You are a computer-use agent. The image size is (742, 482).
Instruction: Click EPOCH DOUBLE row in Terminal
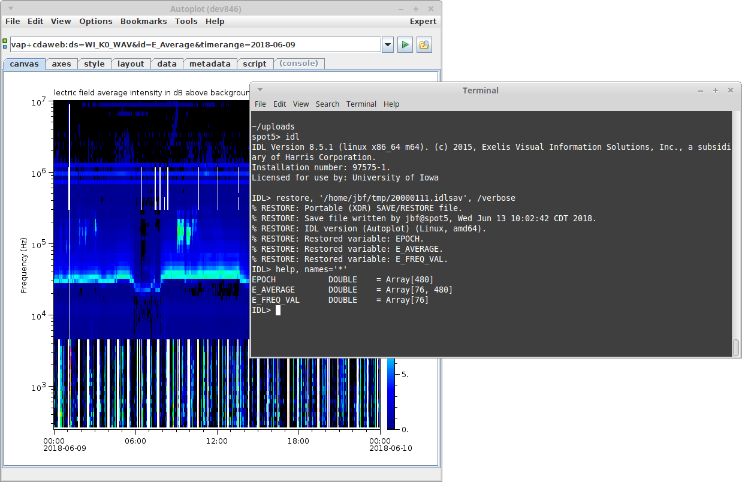(x=343, y=280)
